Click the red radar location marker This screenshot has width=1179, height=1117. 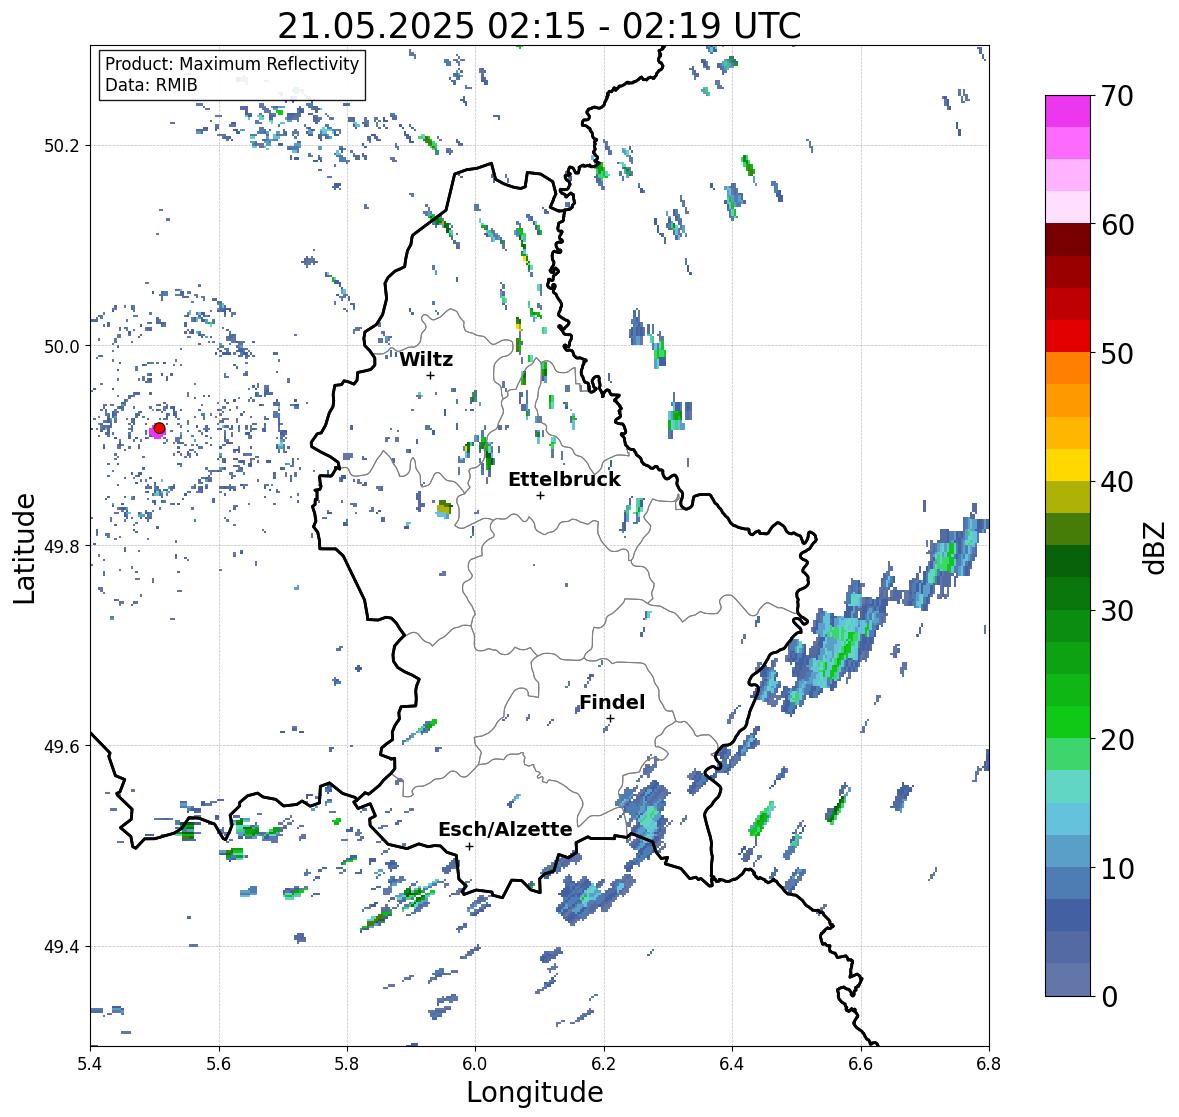159,428
